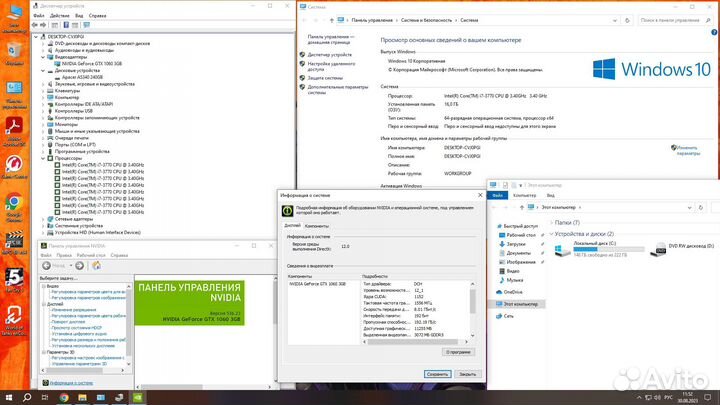Open Файл menu in Device Manager
The width and height of the screenshot is (720, 405).
click(x=39, y=16)
